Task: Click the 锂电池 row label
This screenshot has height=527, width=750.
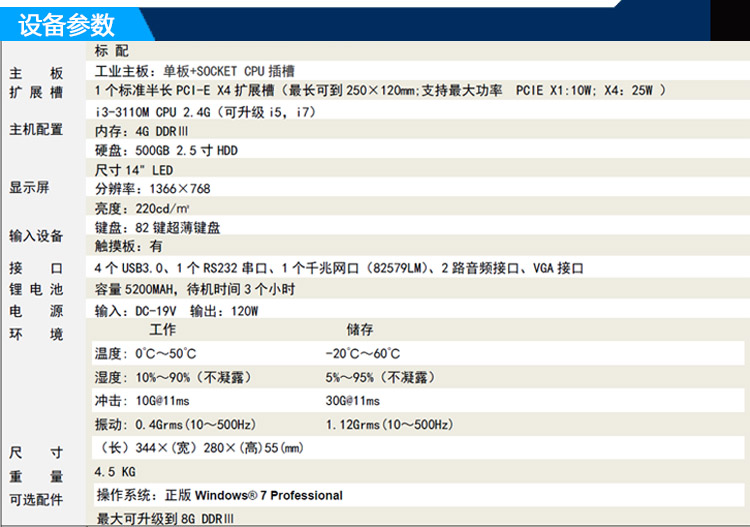Action: [x=36, y=290]
